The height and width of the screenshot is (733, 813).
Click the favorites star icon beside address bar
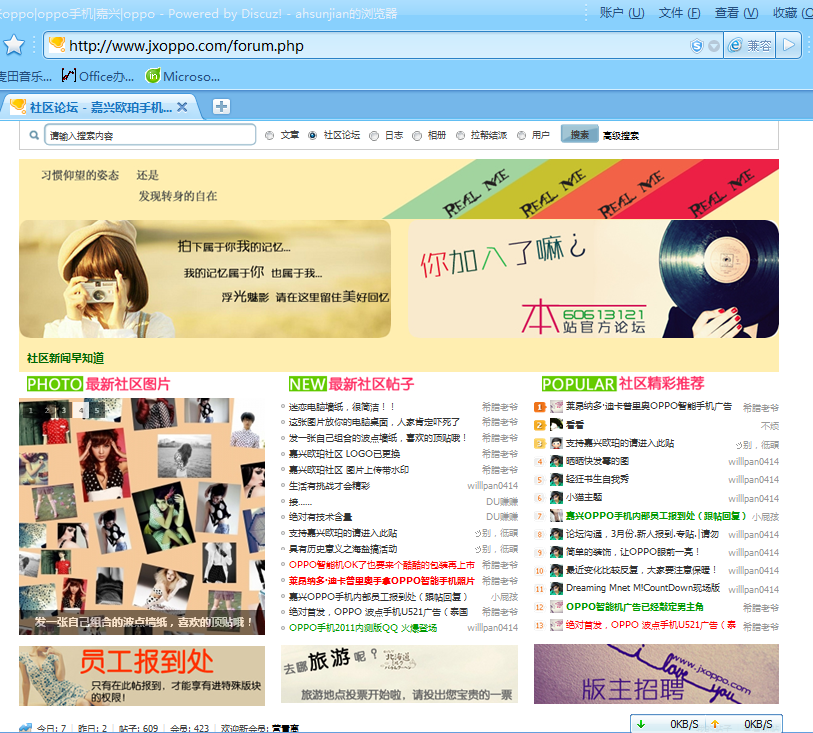(14, 45)
